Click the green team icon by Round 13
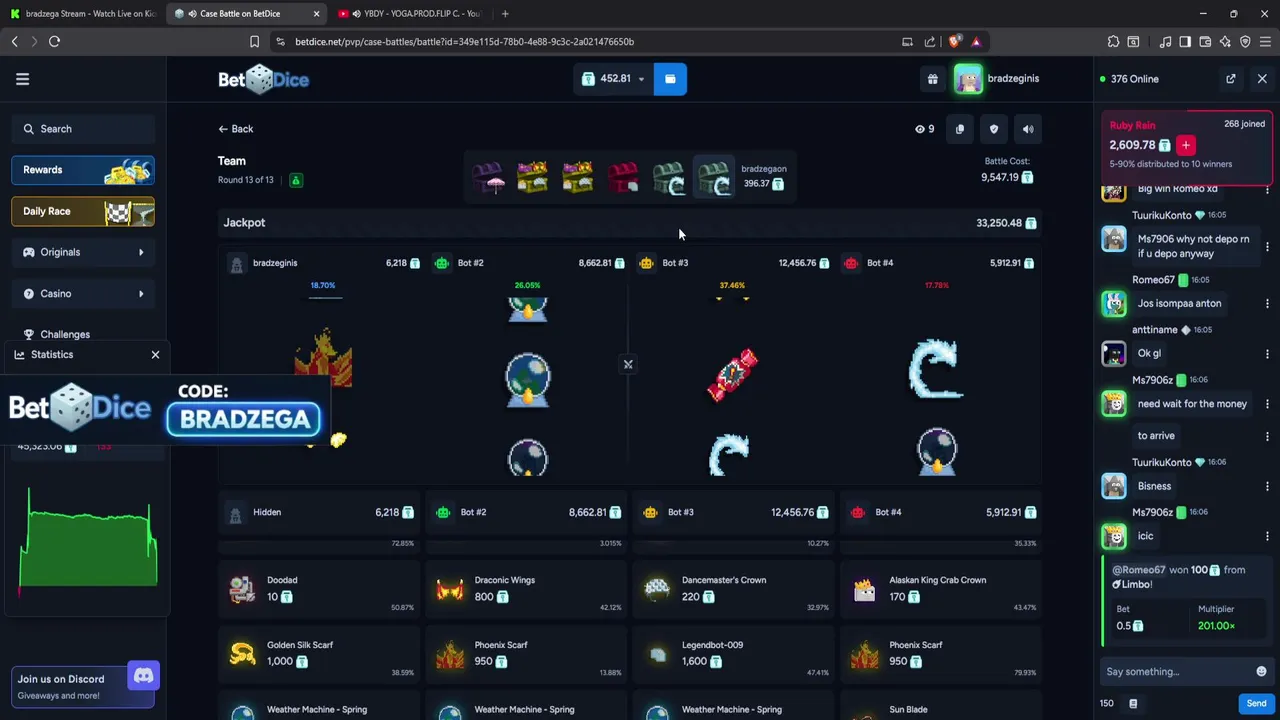Screen dimensions: 1280x720 296,180
